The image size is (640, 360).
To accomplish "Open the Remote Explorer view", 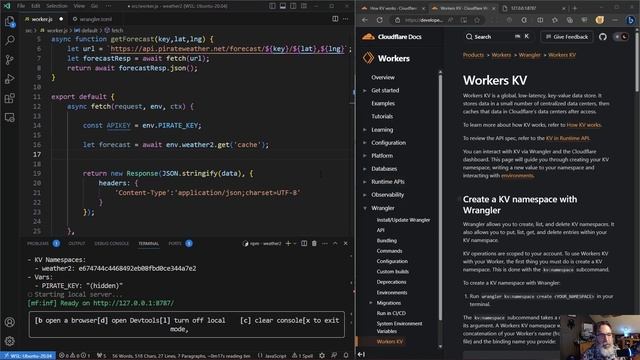I will point(9,118).
